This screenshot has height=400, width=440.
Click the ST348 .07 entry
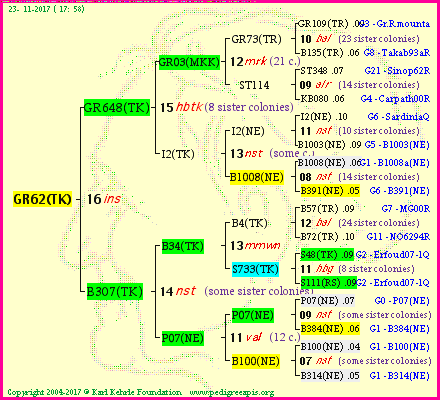tap(322, 71)
